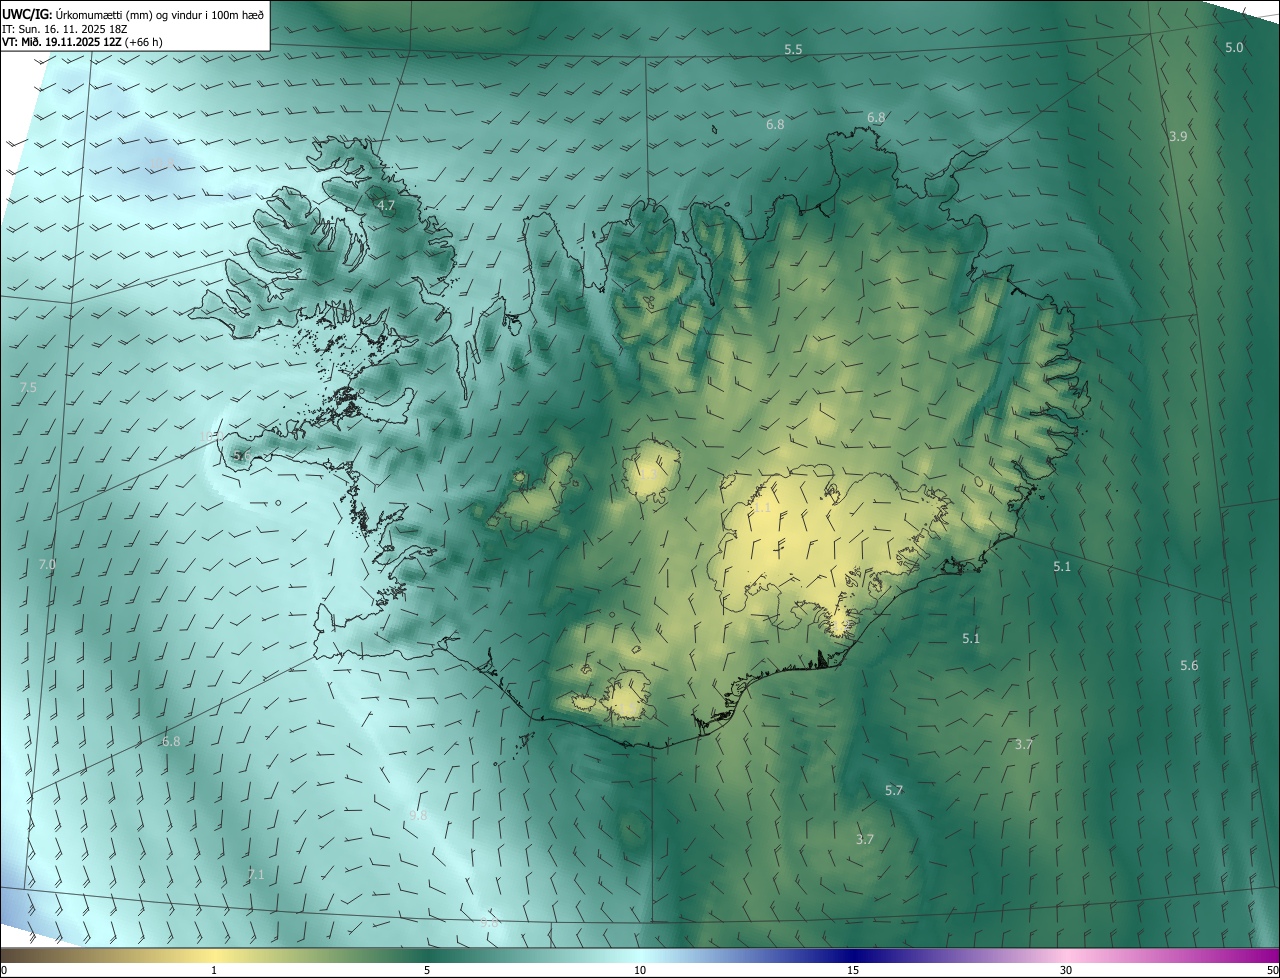
Task: Click the '1' tick on the color scale
Action: point(215,970)
